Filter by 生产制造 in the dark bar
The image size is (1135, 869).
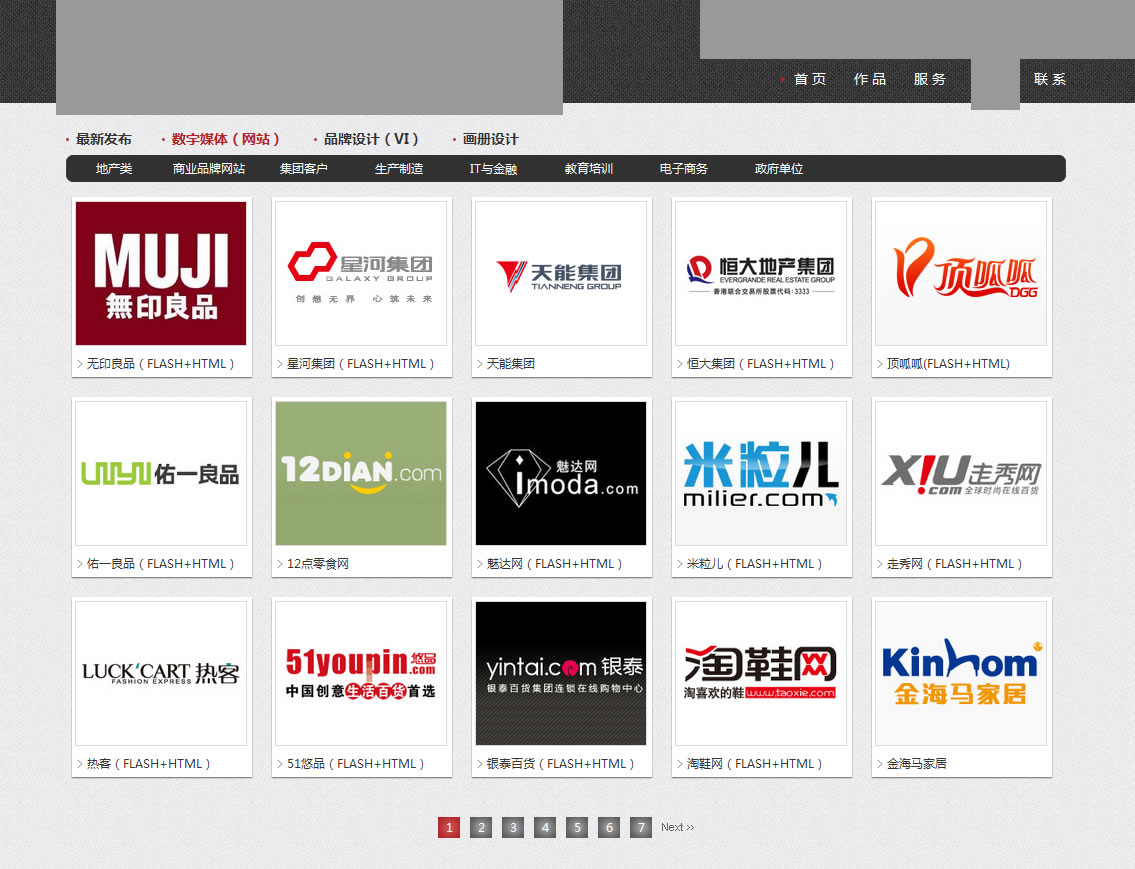399,169
